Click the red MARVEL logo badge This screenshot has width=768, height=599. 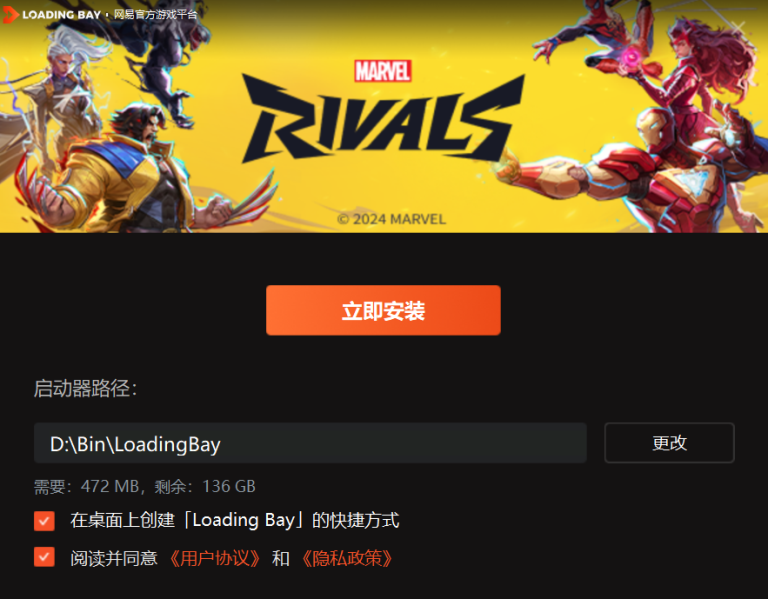point(383,71)
